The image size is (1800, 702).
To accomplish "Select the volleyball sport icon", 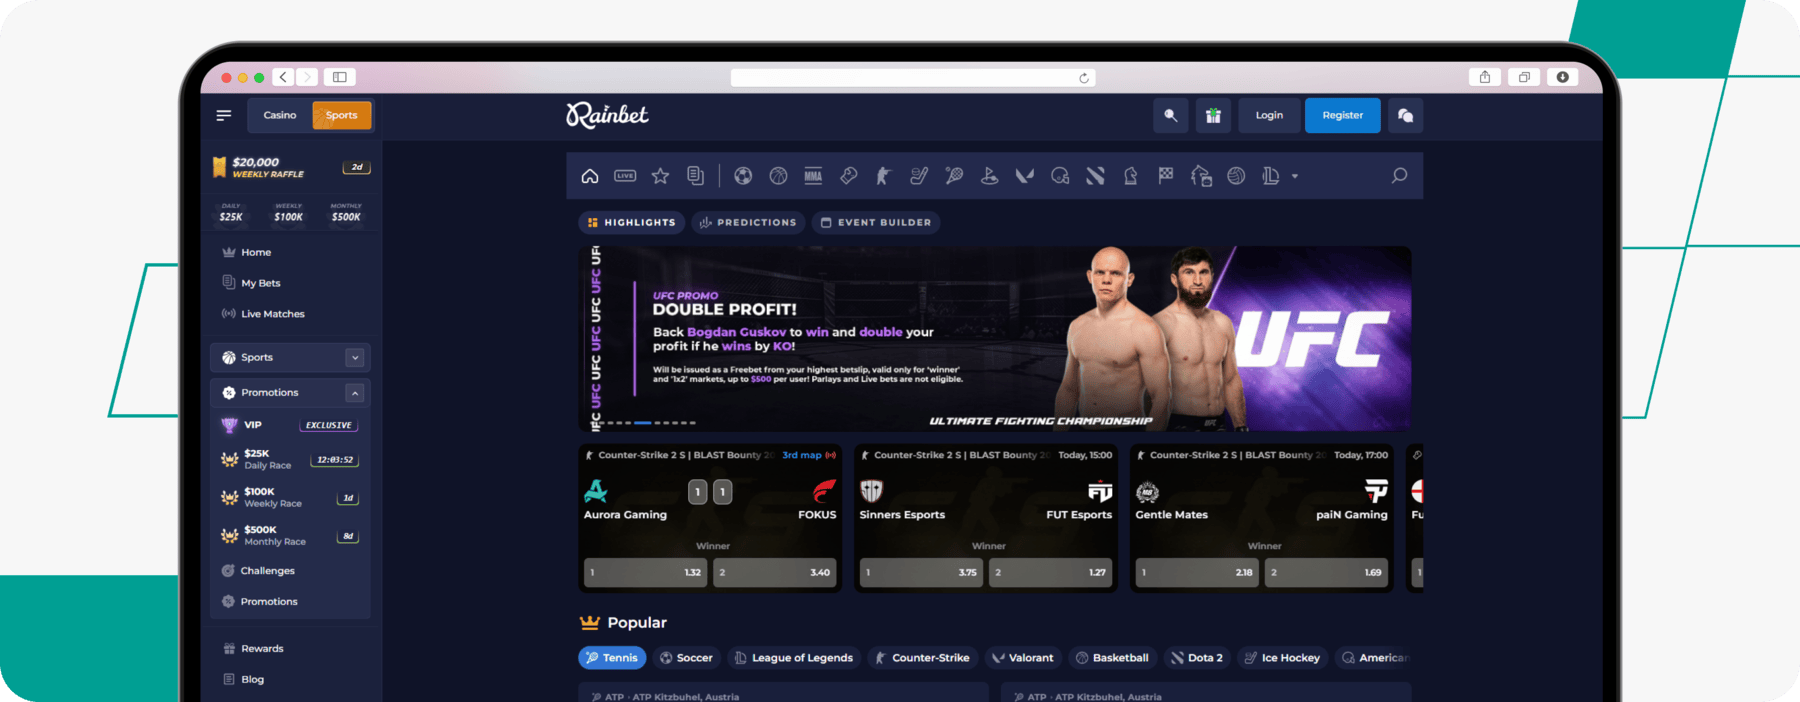I will click(x=1236, y=176).
